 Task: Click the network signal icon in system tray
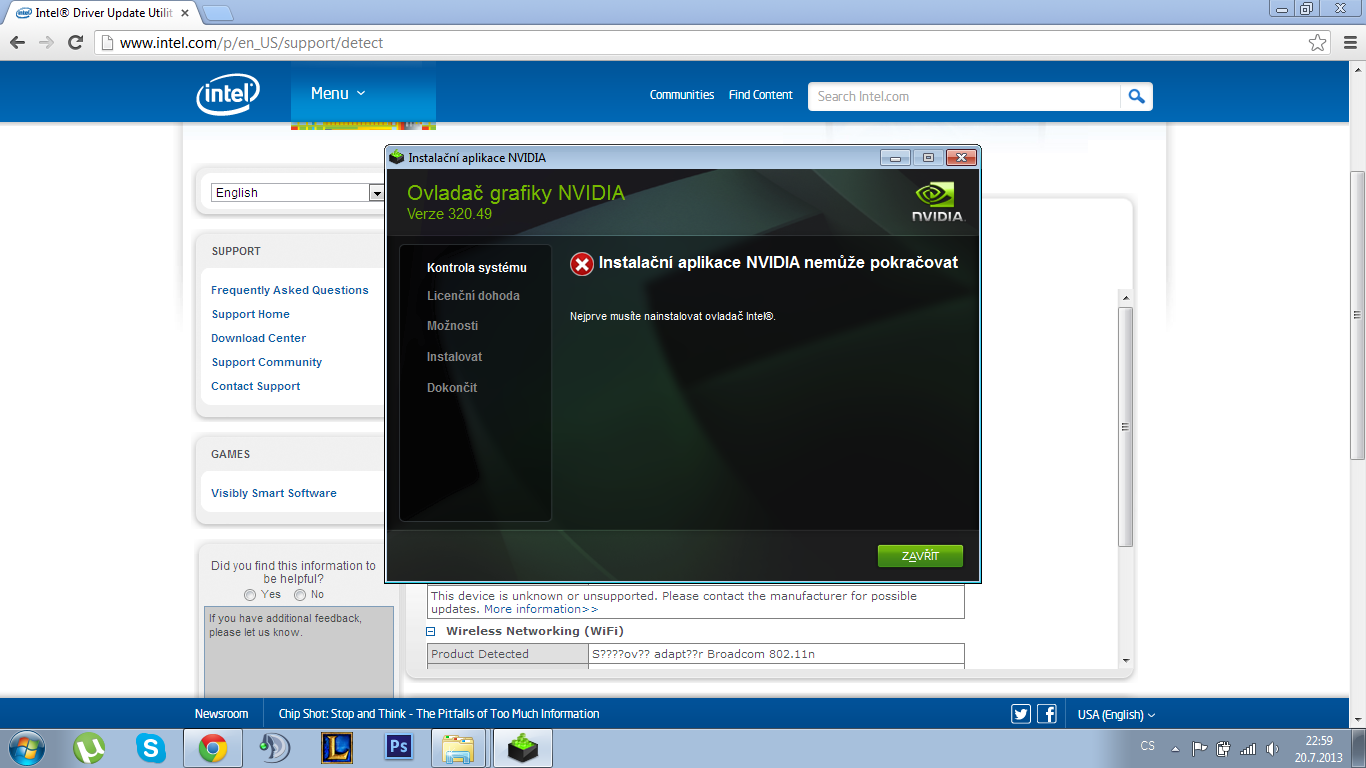[1248, 748]
